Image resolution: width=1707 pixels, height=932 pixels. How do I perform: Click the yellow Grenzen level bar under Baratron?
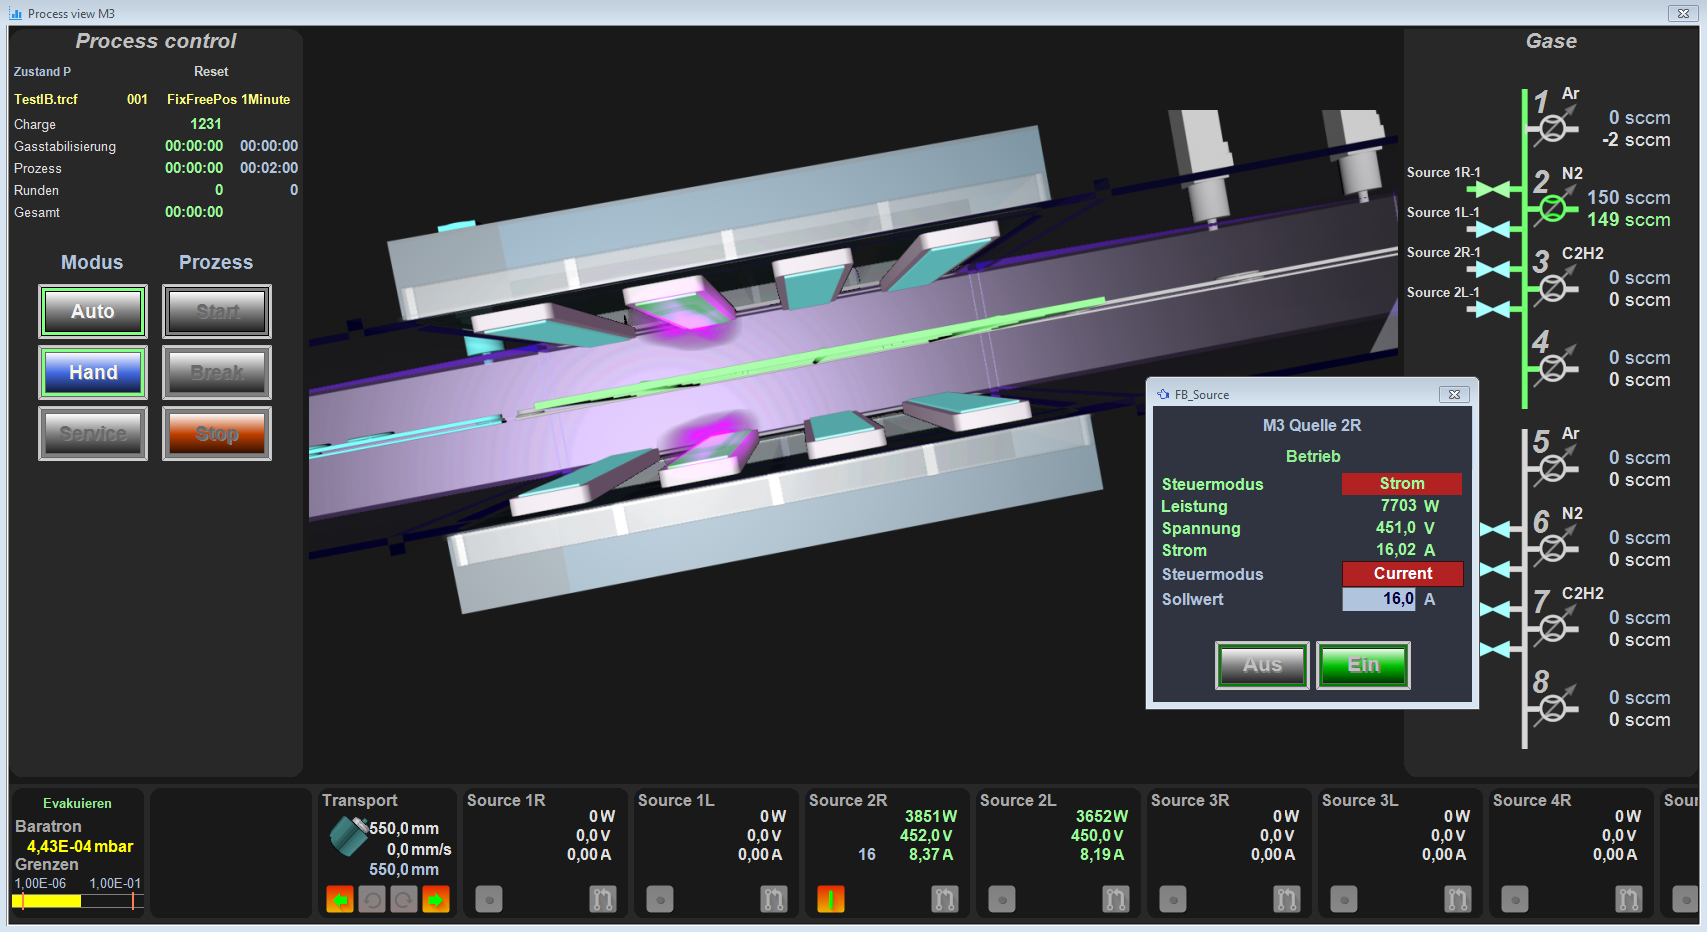[x=47, y=901]
